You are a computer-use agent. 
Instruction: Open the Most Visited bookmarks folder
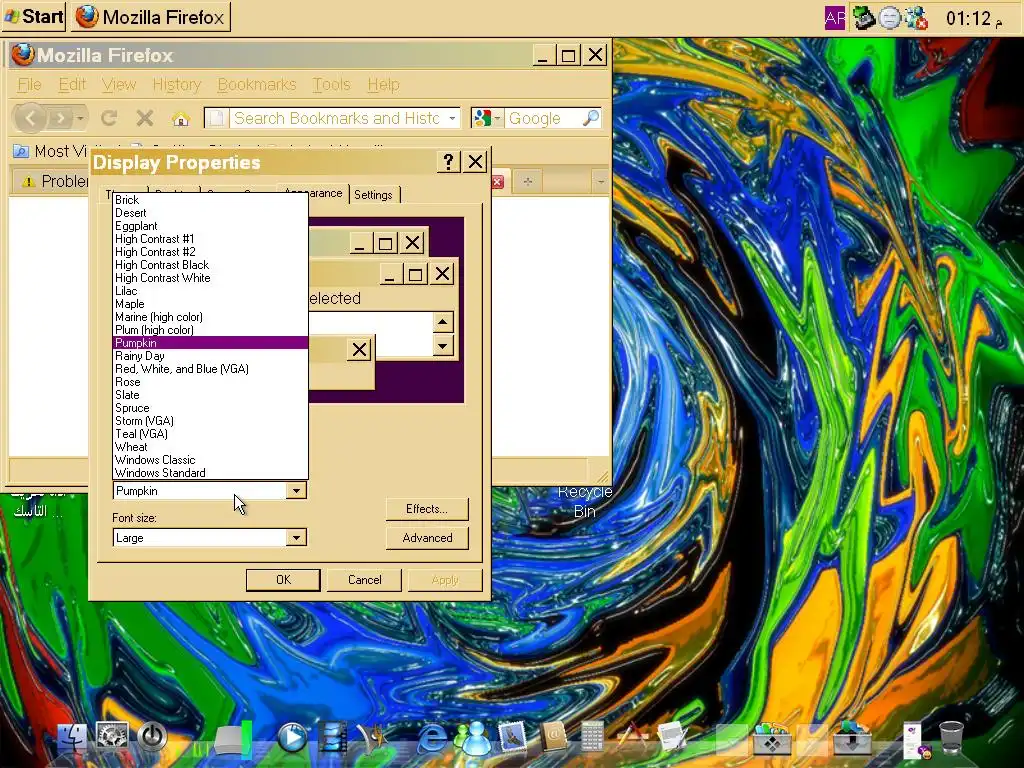tap(50, 152)
